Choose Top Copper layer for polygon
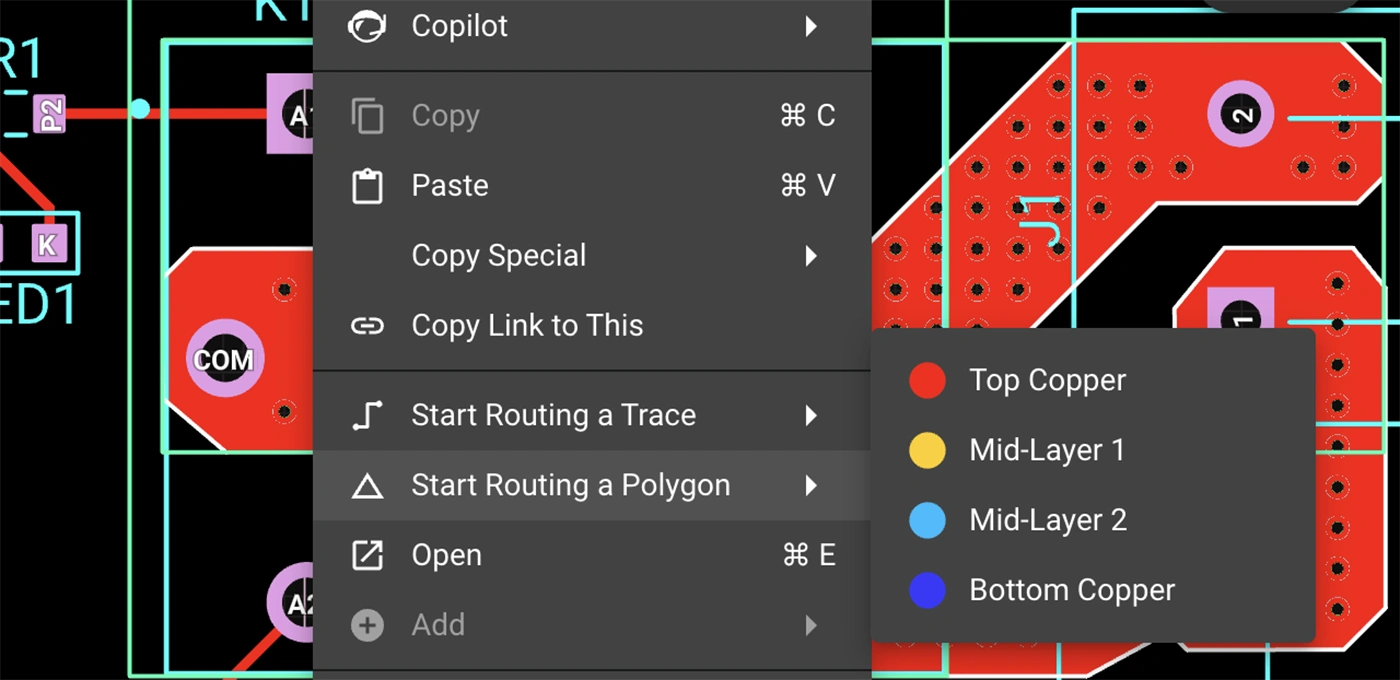Viewport: 1400px width, 680px height. 1047,380
